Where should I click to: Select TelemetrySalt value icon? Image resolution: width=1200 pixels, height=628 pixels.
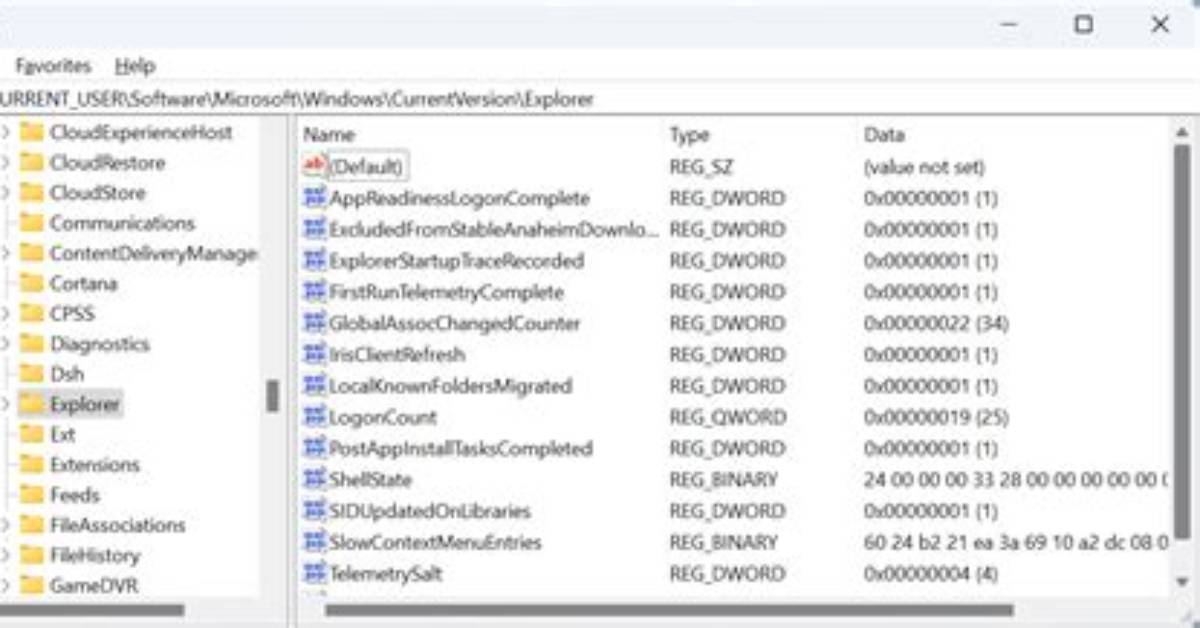pyautogui.click(x=315, y=573)
